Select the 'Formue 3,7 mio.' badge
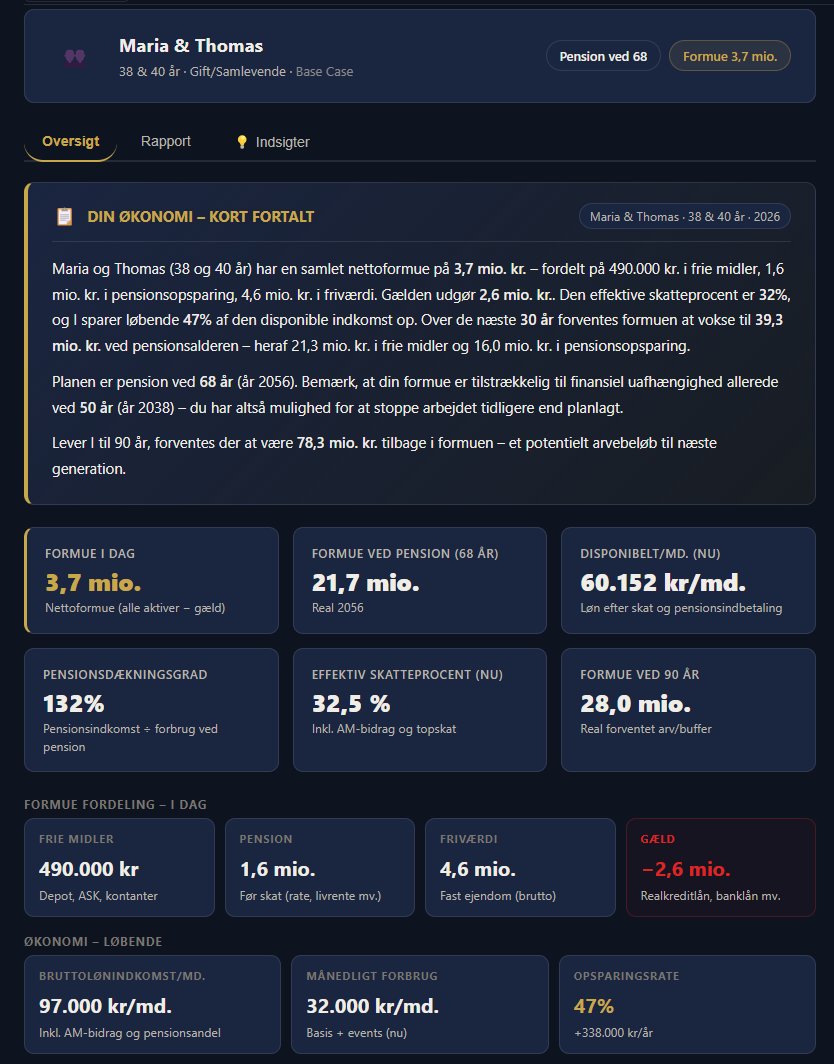 pos(730,56)
